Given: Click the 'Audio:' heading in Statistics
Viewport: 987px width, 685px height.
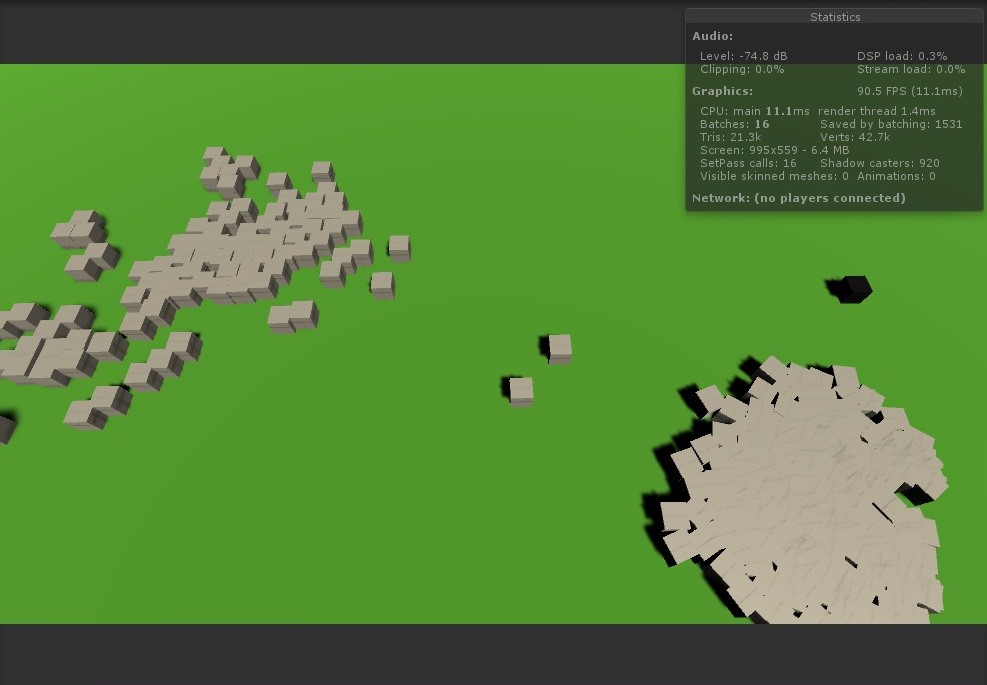Looking at the screenshot, I should point(713,37).
